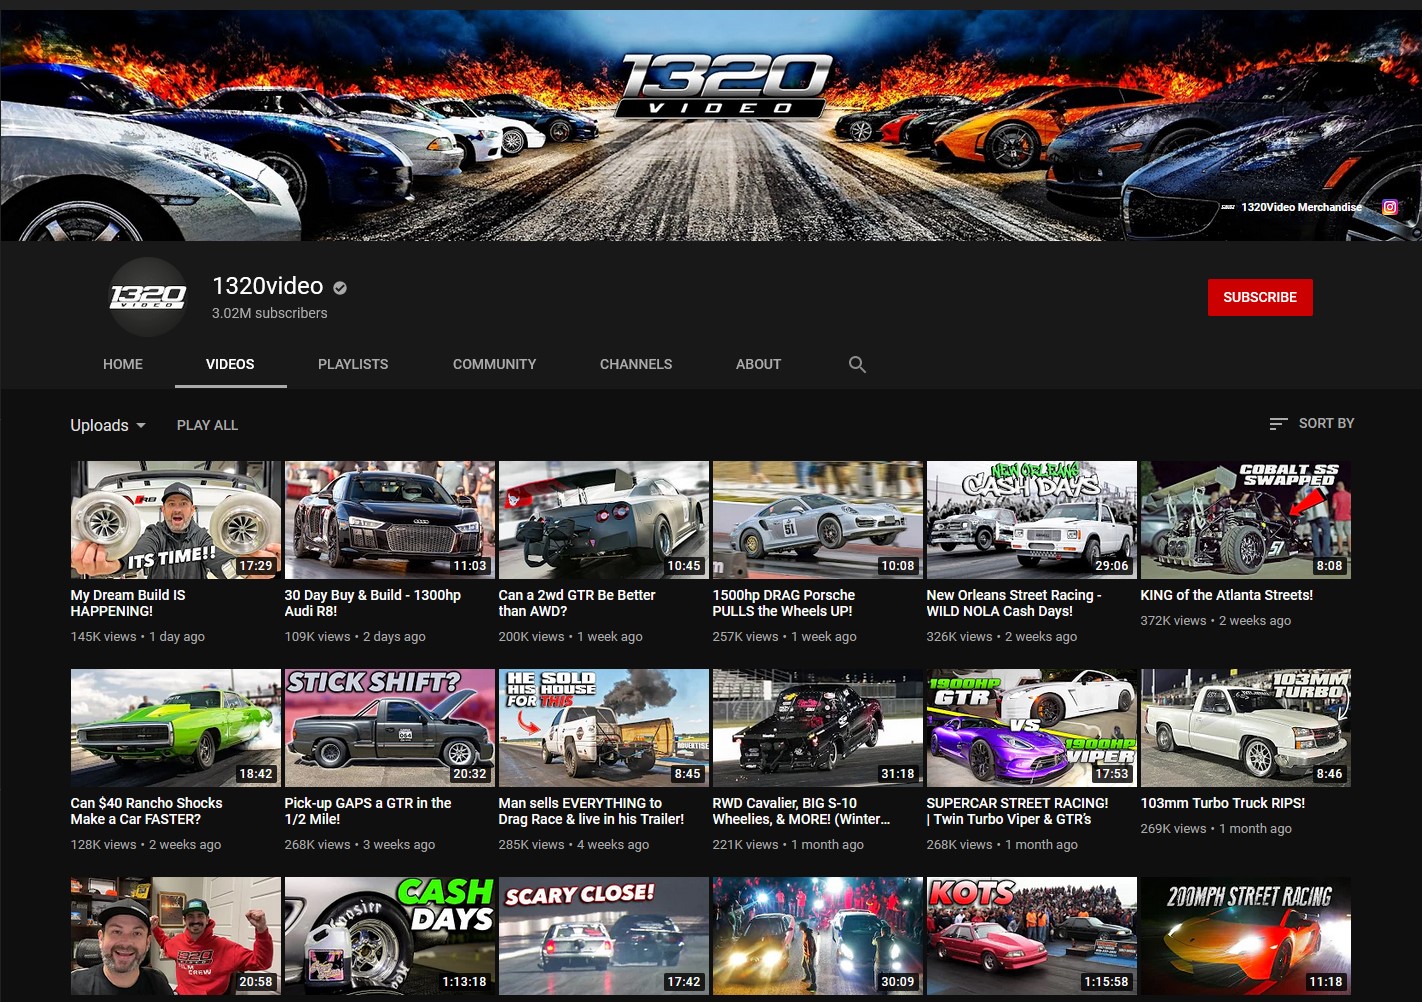The width and height of the screenshot is (1422, 1002).
Task: Open the About tab
Action: point(758,364)
